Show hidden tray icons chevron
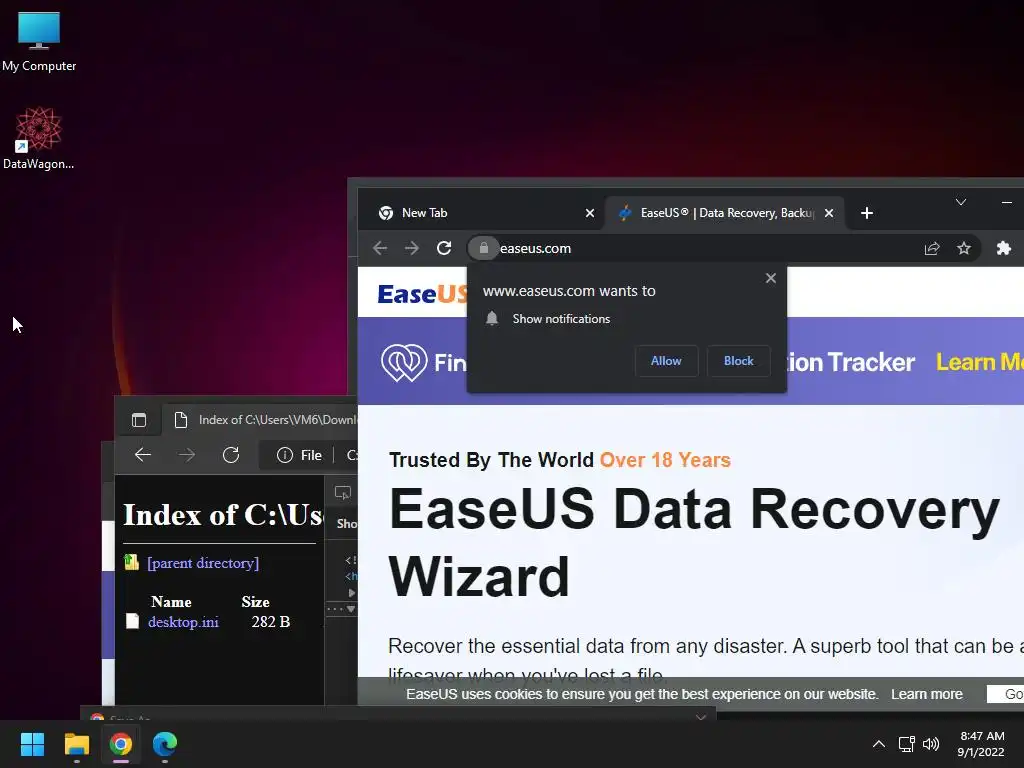1024x768 pixels. [x=879, y=744]
